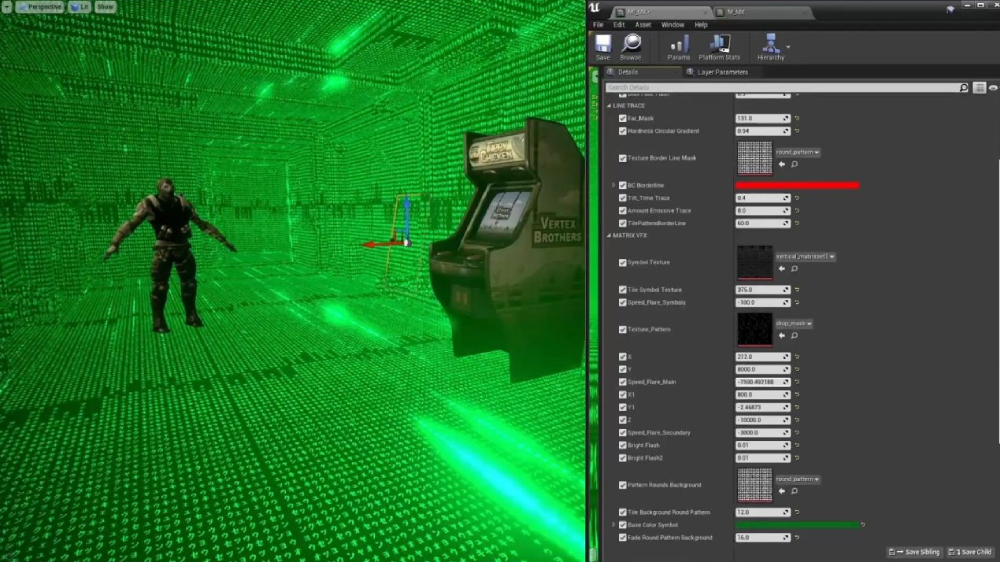This screenshot has width=1000, height=562.
Task: Reset Base Color Symbol to default
Action: pyautogui.click(x=863, y=525)
